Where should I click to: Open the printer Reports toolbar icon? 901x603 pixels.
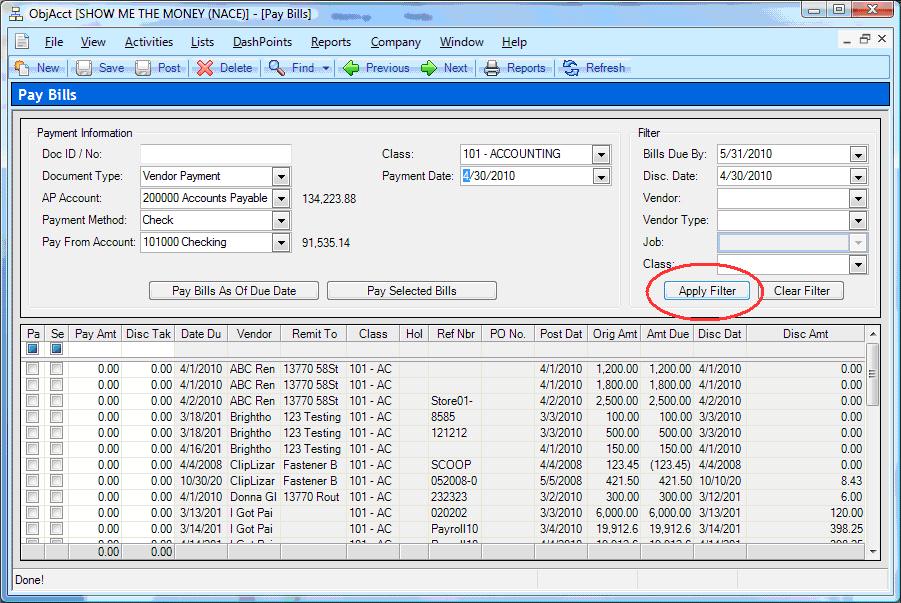coord(492,68)
